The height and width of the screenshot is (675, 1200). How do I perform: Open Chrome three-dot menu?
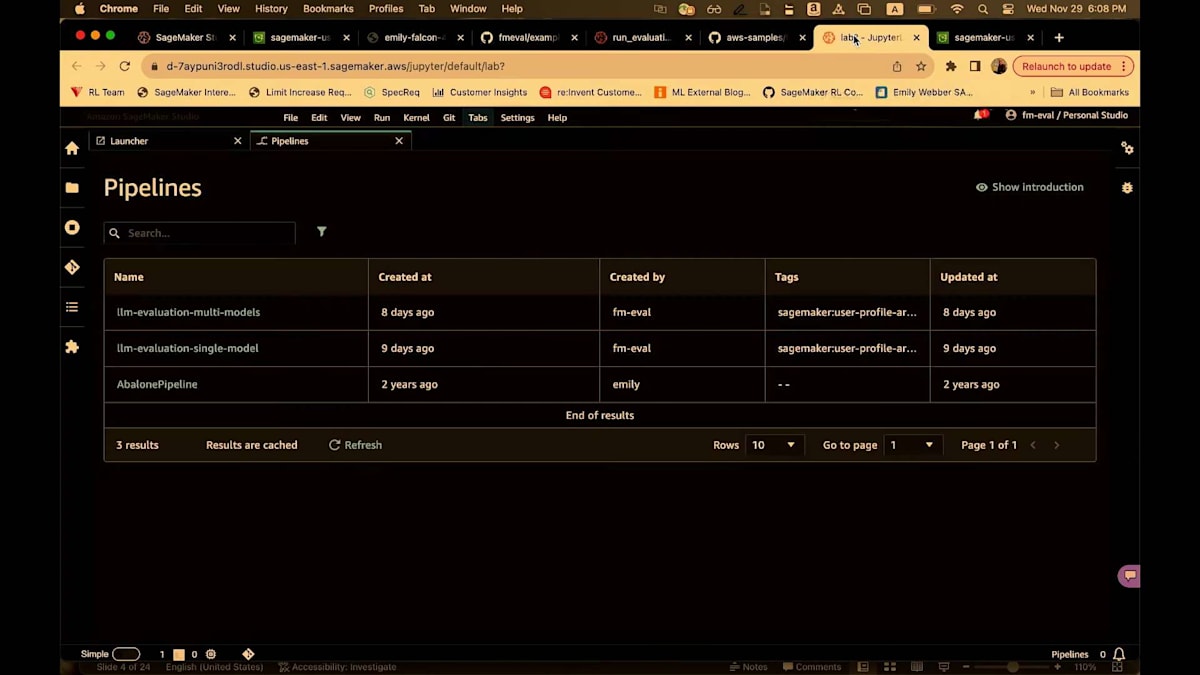(x=1124, y=66)
